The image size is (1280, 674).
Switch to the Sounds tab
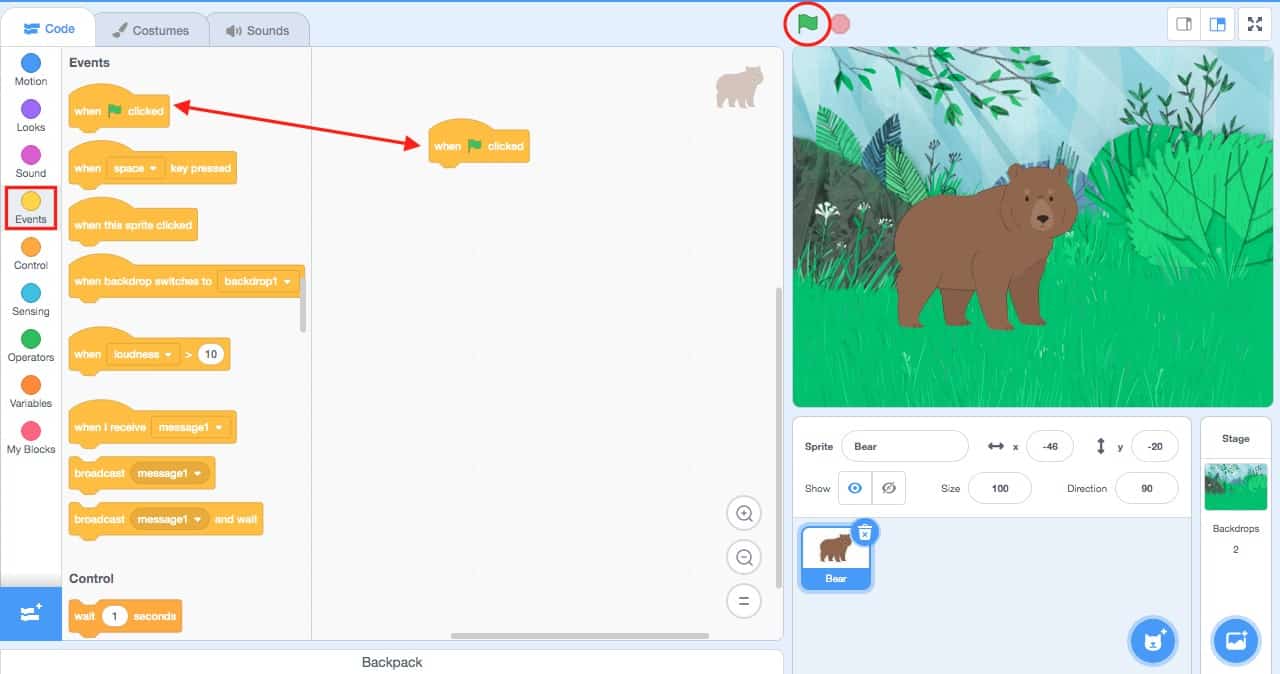click(x=258, y=30)
